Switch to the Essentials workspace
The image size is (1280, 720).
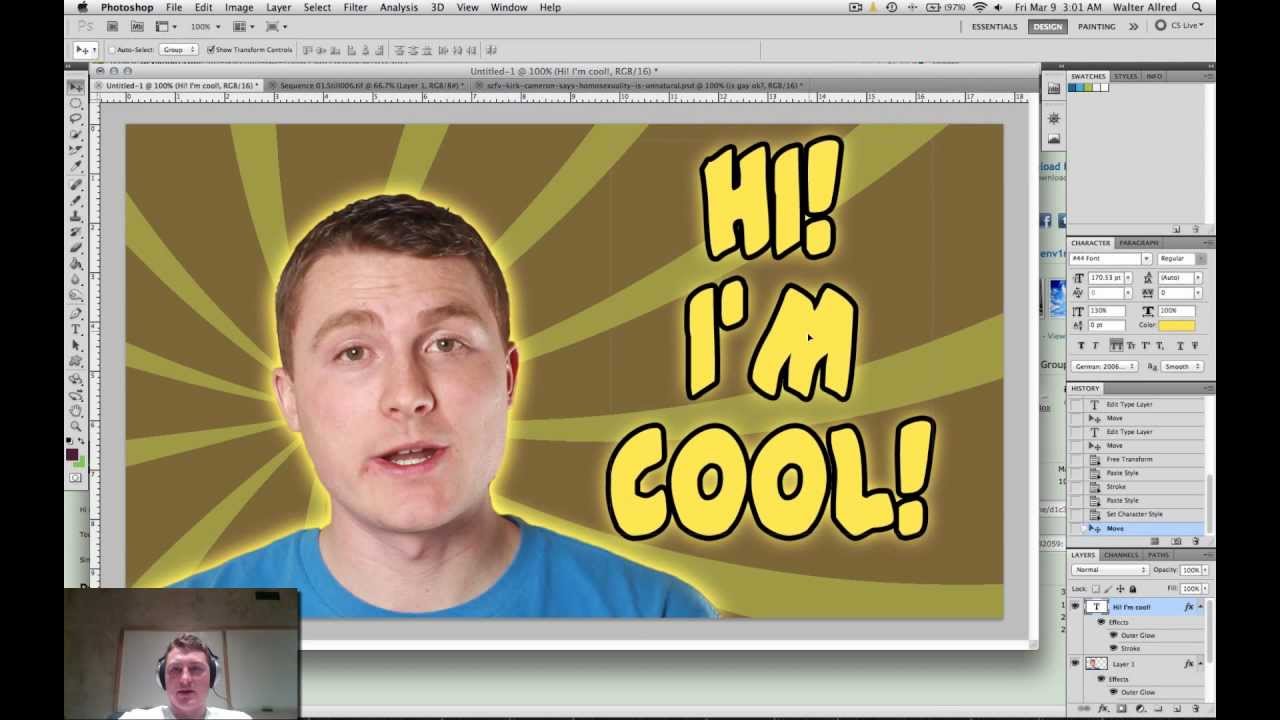(x=994, y=27)
